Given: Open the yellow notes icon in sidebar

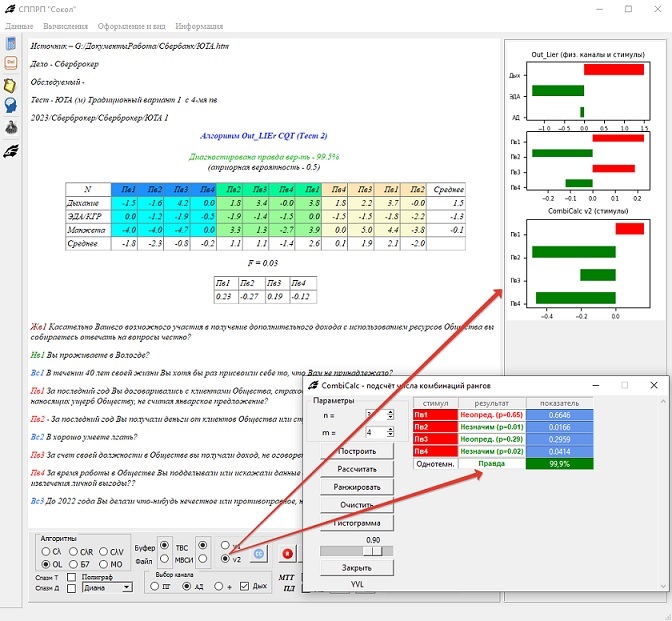Looking at the screenshot, I should [10, 85].
